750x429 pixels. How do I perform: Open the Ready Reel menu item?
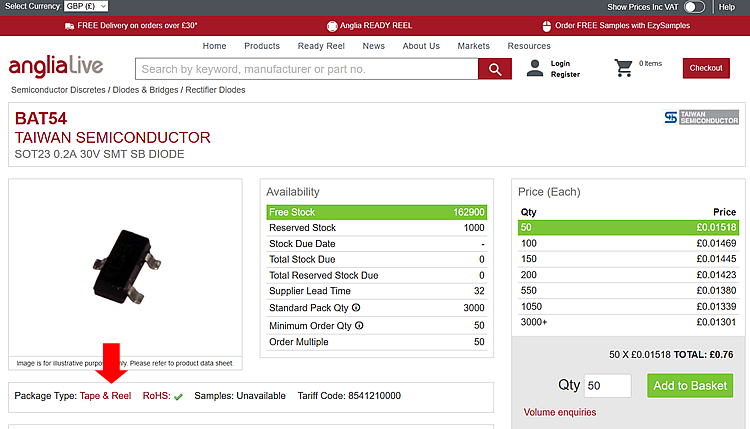321,46
